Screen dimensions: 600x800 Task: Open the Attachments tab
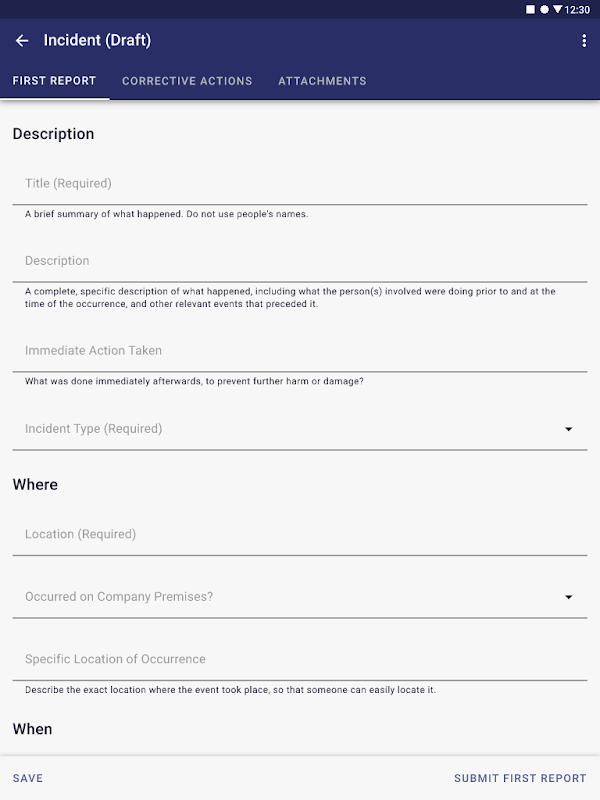(x=322, y=81)
